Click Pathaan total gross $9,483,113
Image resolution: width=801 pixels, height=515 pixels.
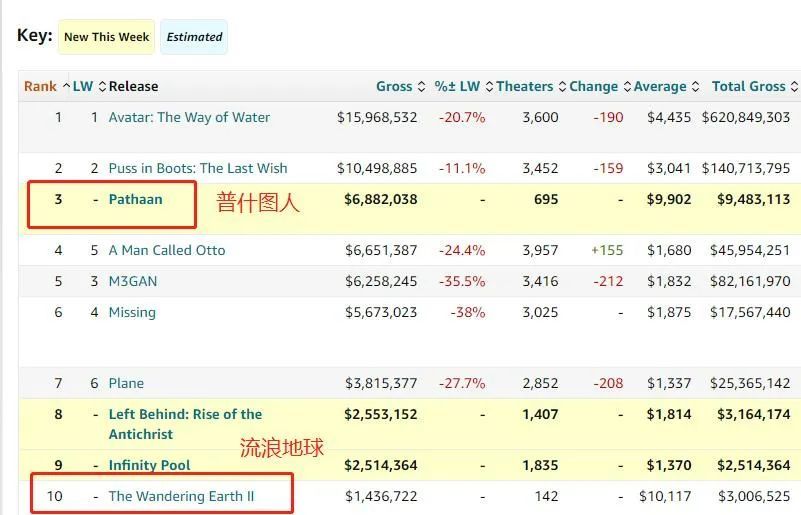(x=753, y=199)
